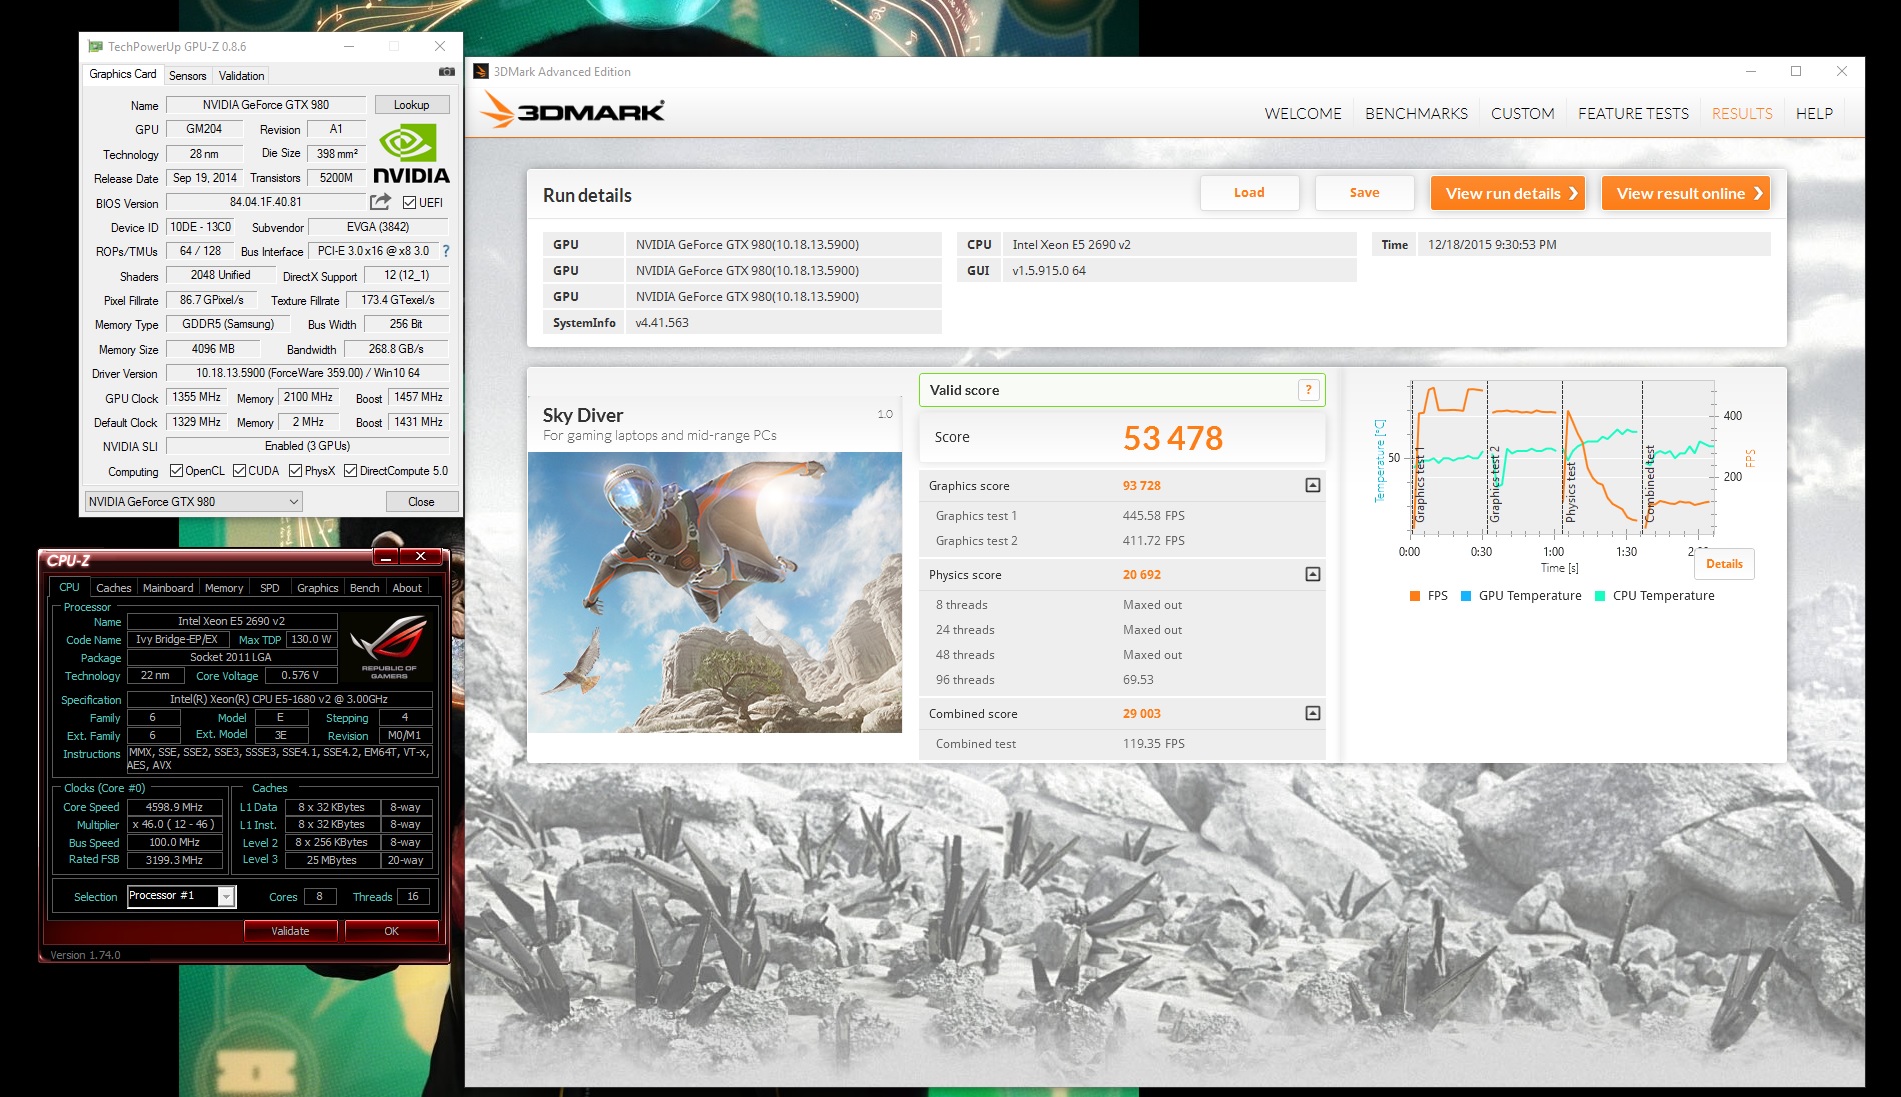The height and width of the screenshot is (1097, 1901).
Task: Toggle the DirectCompute 5.0 checkbox
Action: 350,471
